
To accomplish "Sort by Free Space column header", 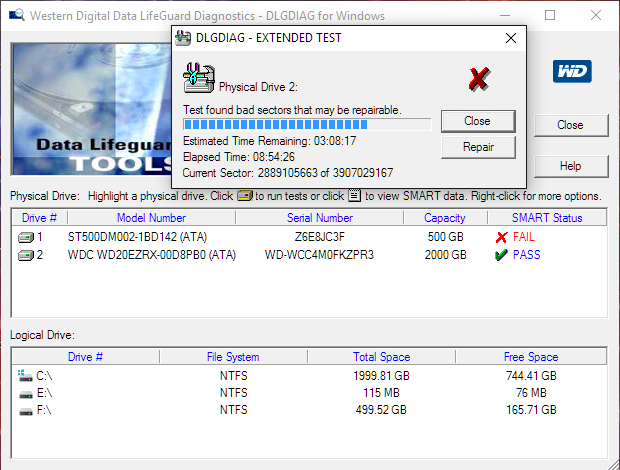I will pos(531,357).
